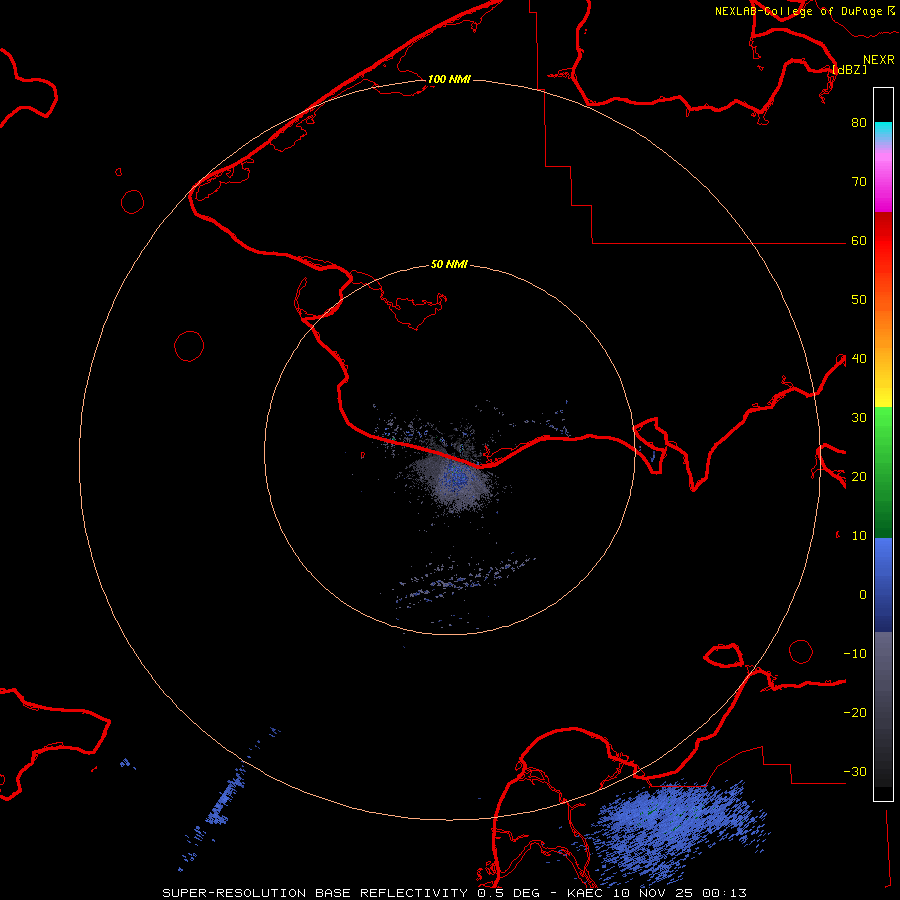Click the blue segment of the color bar

[883, 585]
